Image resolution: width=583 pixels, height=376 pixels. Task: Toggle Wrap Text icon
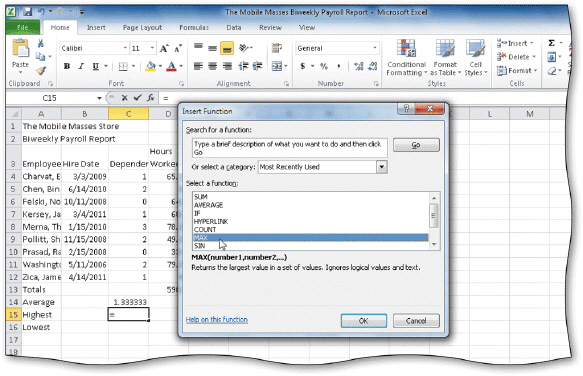tap(277, 48)
